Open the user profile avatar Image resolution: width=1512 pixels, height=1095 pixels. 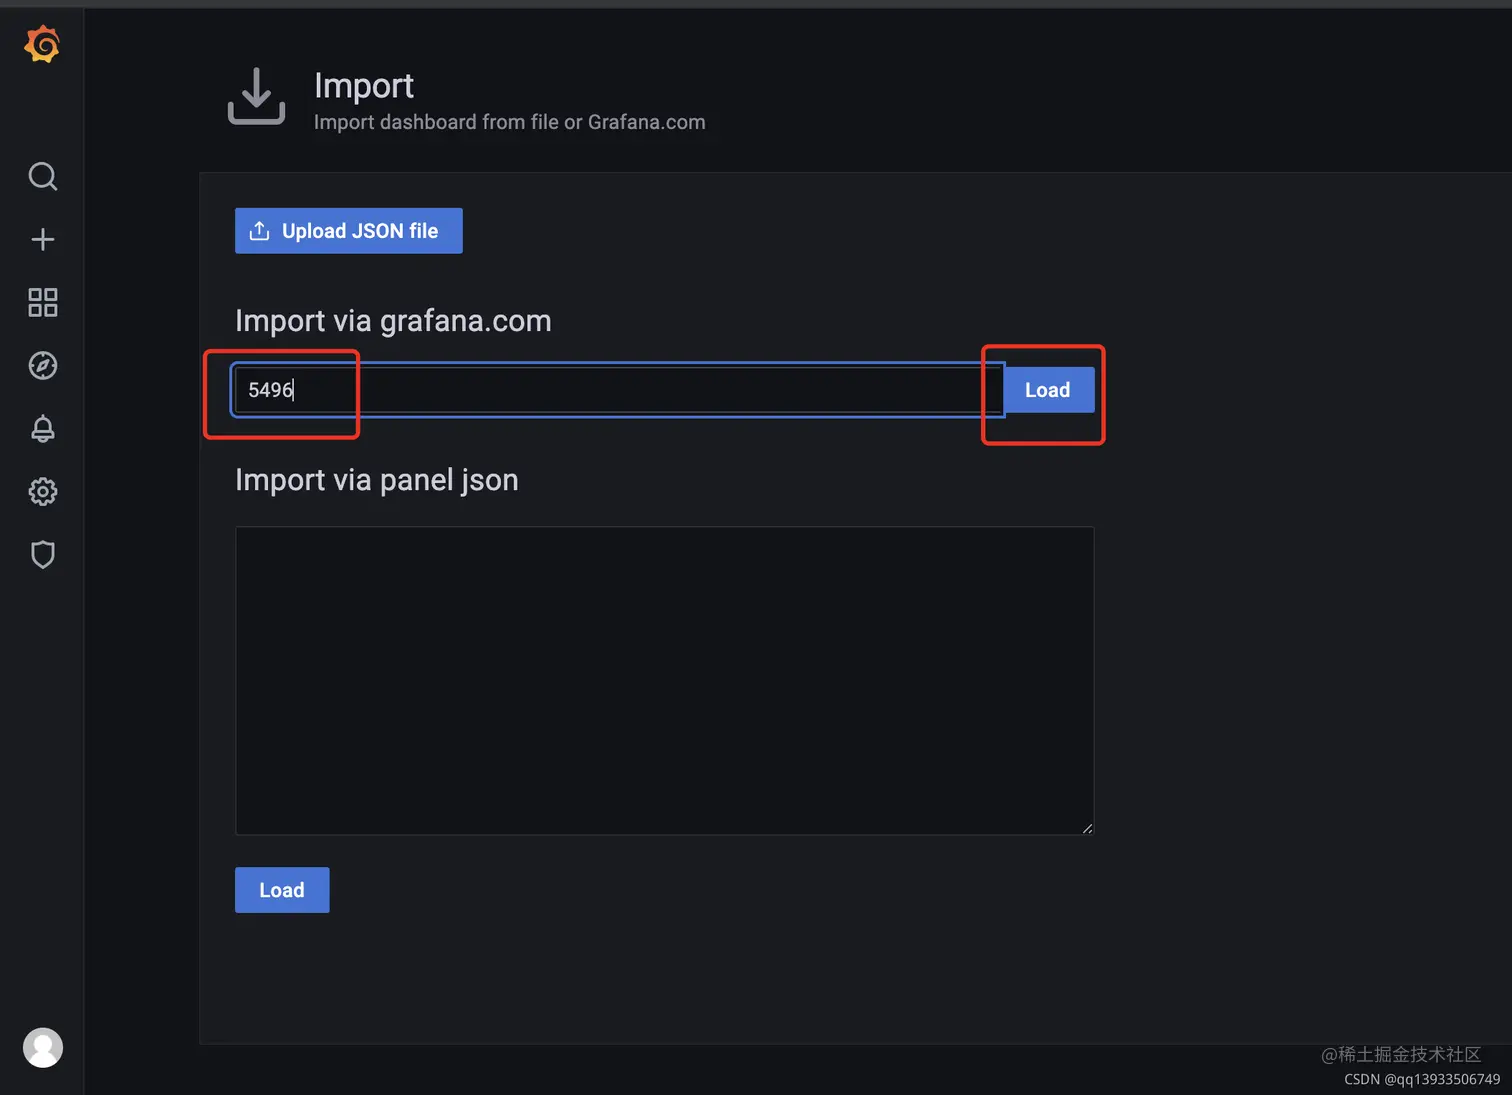point(42,1047)
